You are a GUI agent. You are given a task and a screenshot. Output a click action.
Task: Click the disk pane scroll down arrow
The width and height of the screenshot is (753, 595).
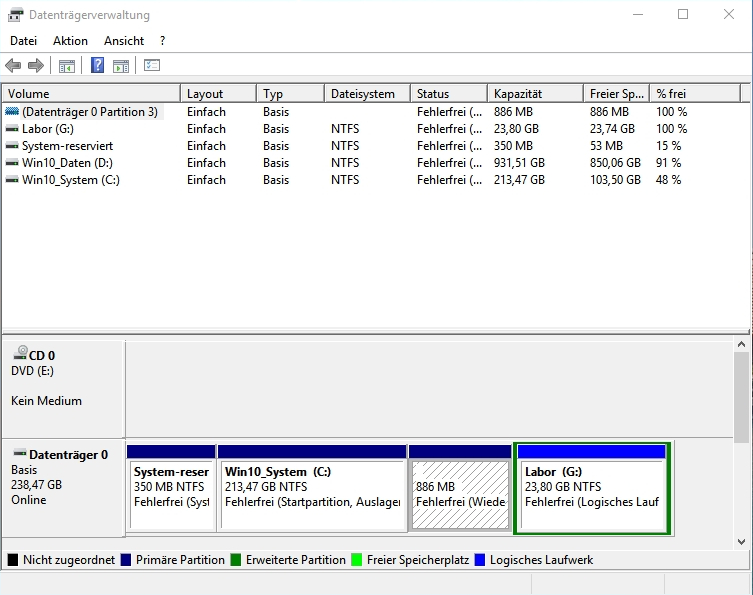click(741, 542)
